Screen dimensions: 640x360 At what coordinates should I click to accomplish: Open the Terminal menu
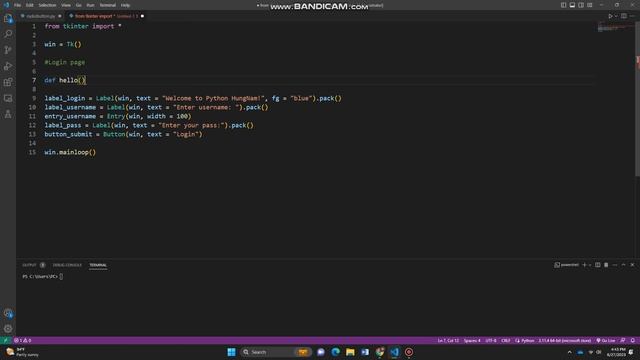[108, 5]
